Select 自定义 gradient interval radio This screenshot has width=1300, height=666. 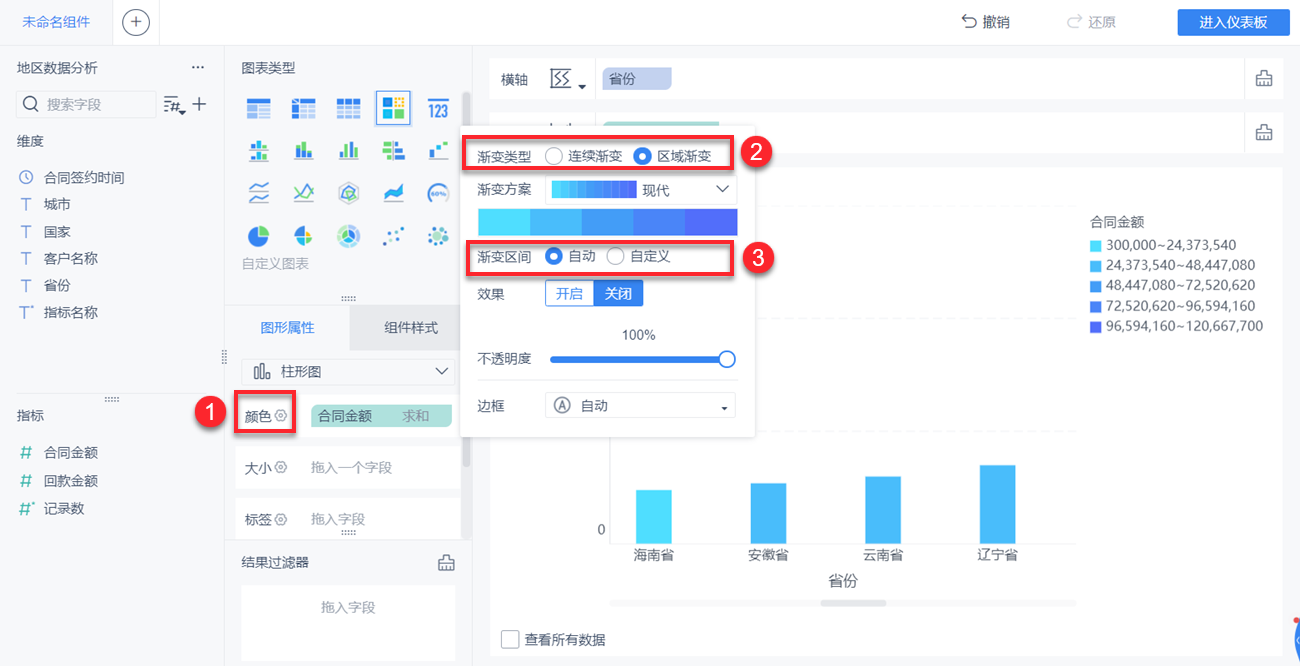click(x=615, y=256)
